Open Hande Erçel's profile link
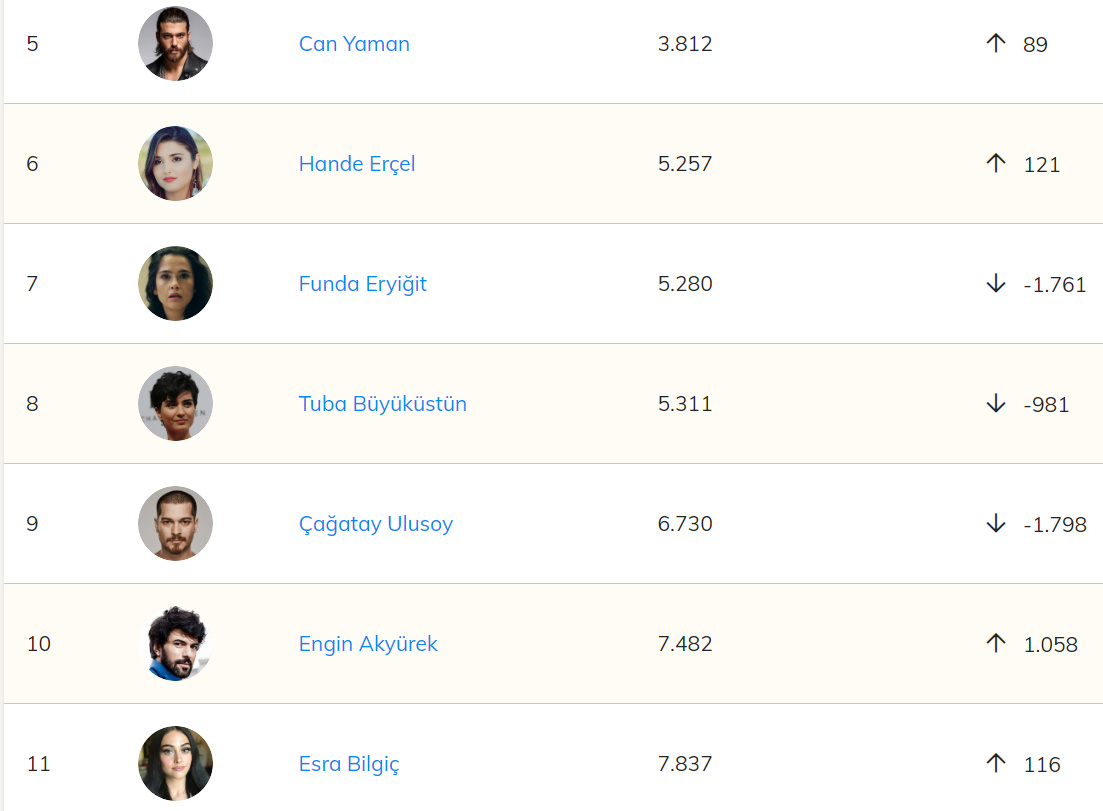Image resolution: width=1103 pixels, height=811 pixels. pyautogui.click(x=357, y=164)
